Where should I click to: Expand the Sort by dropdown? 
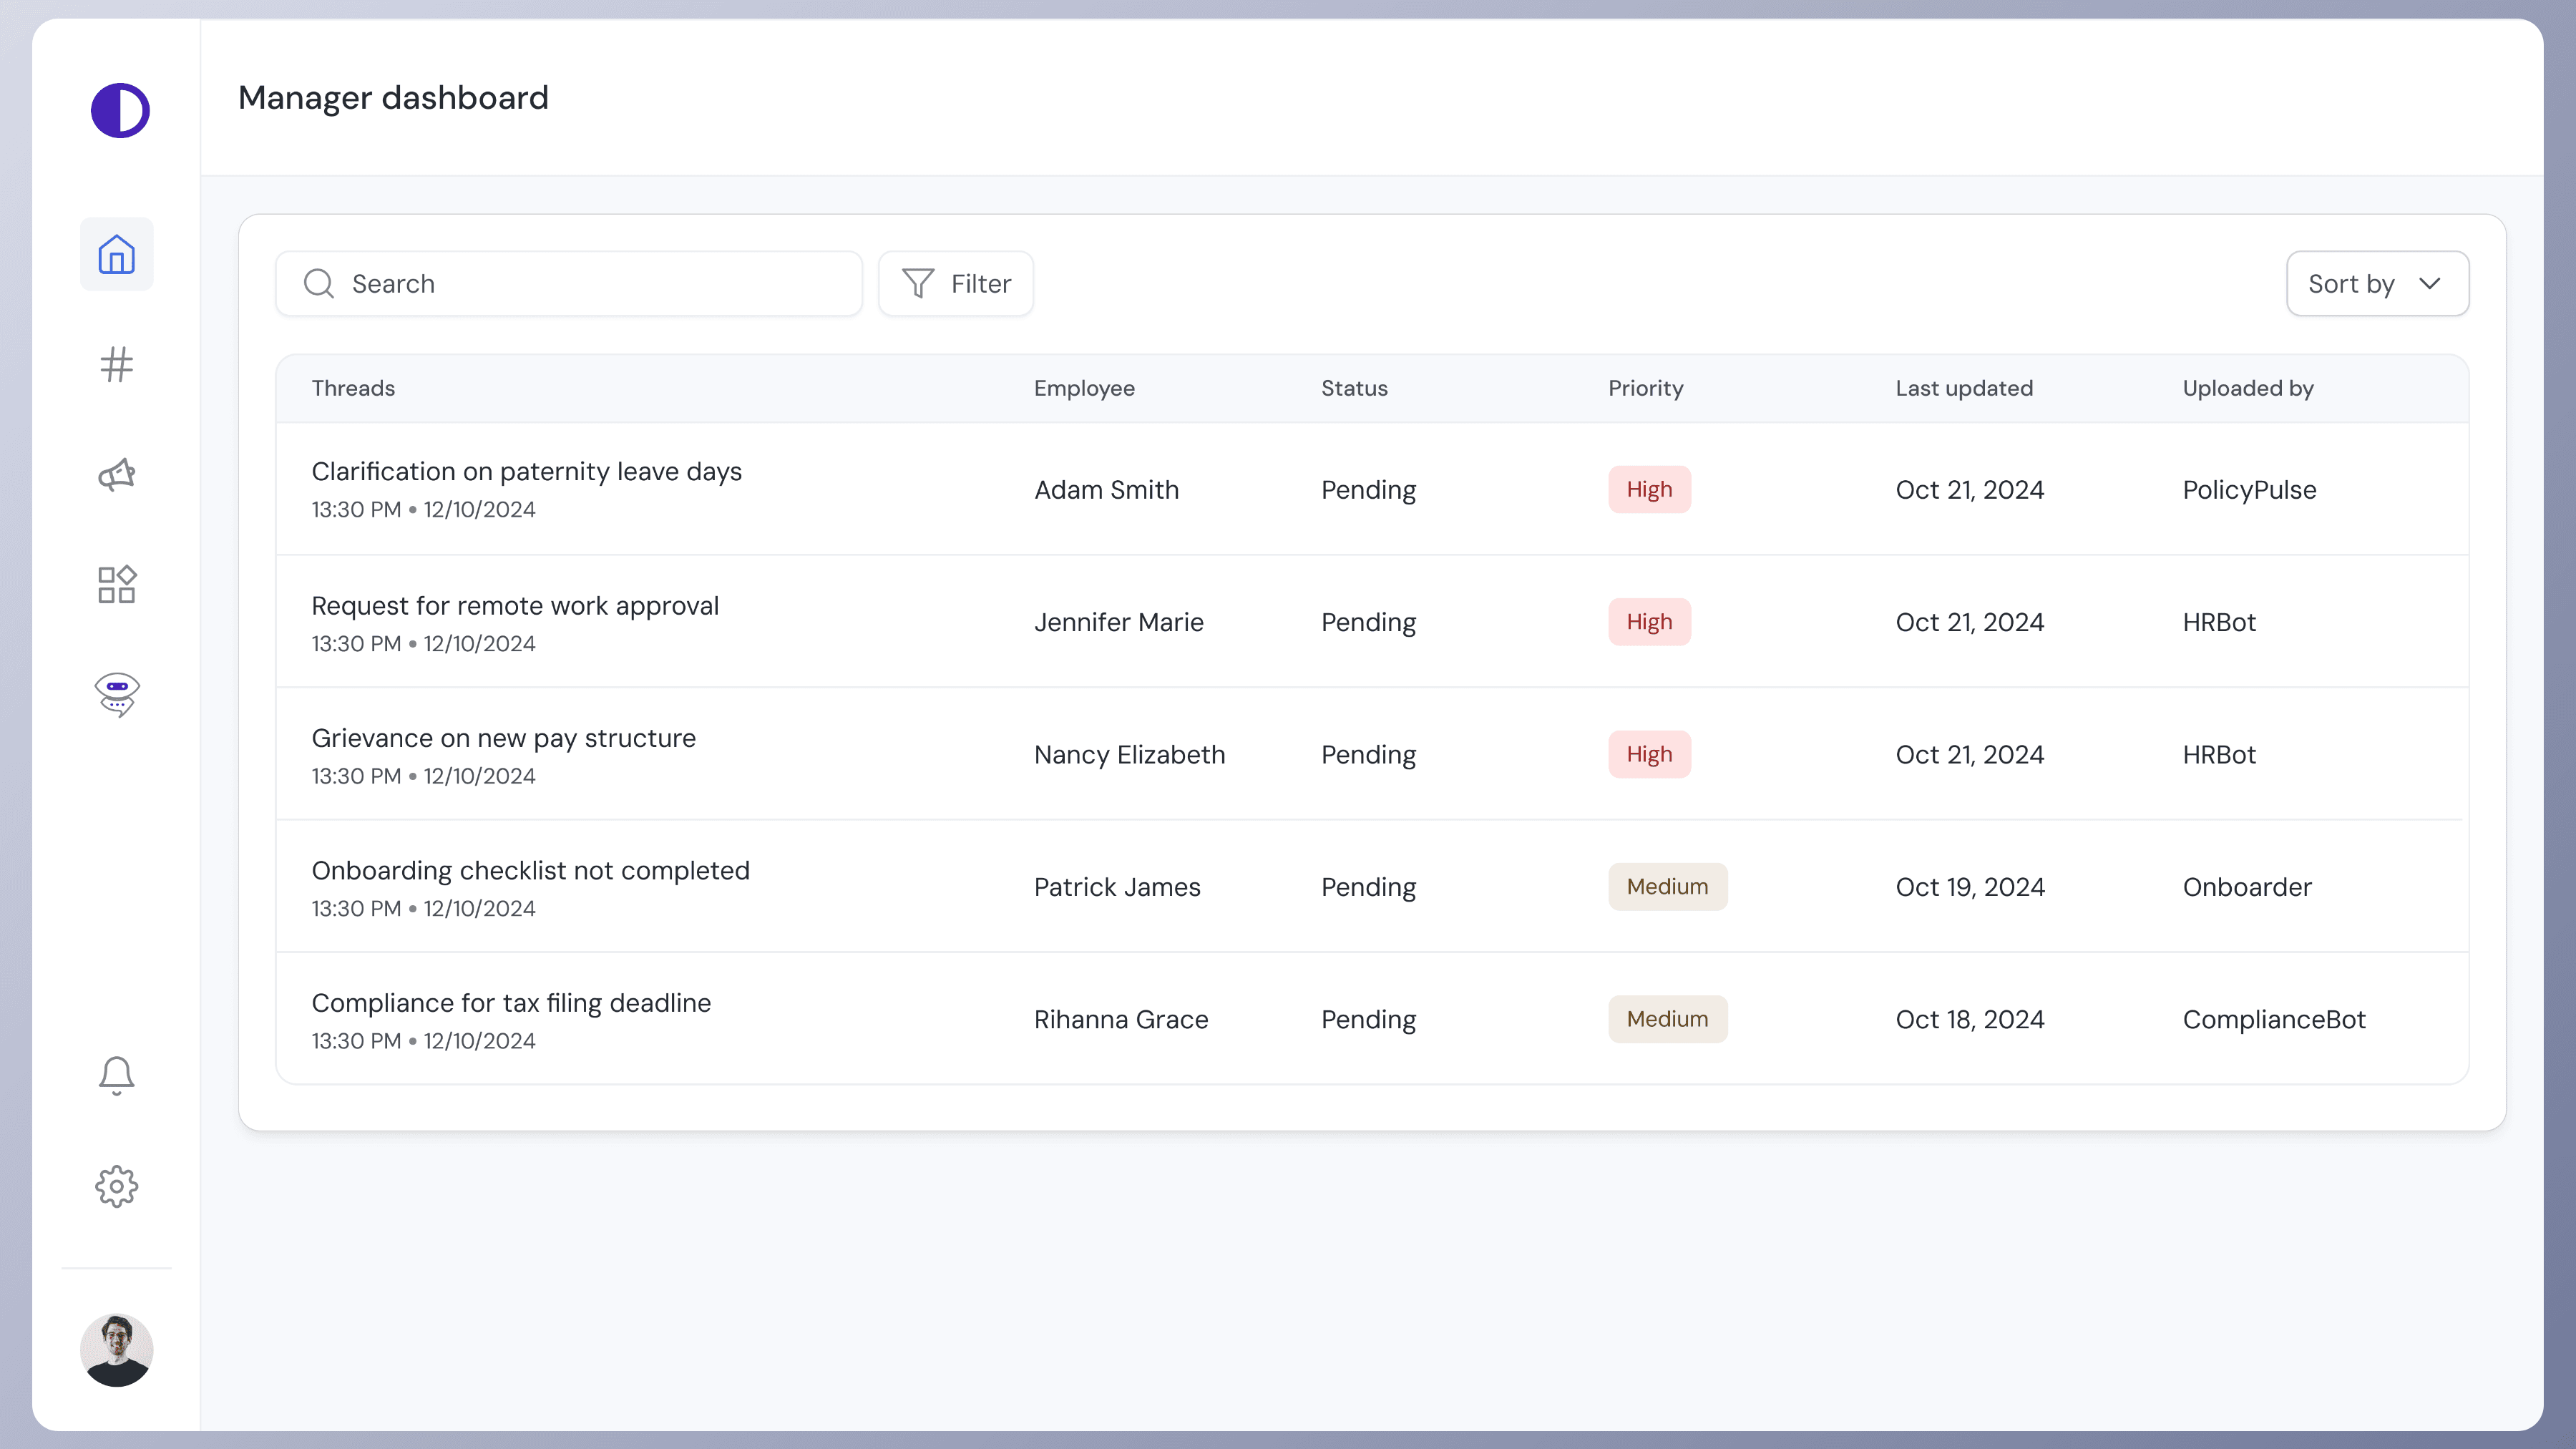[x=2377, y=284]
